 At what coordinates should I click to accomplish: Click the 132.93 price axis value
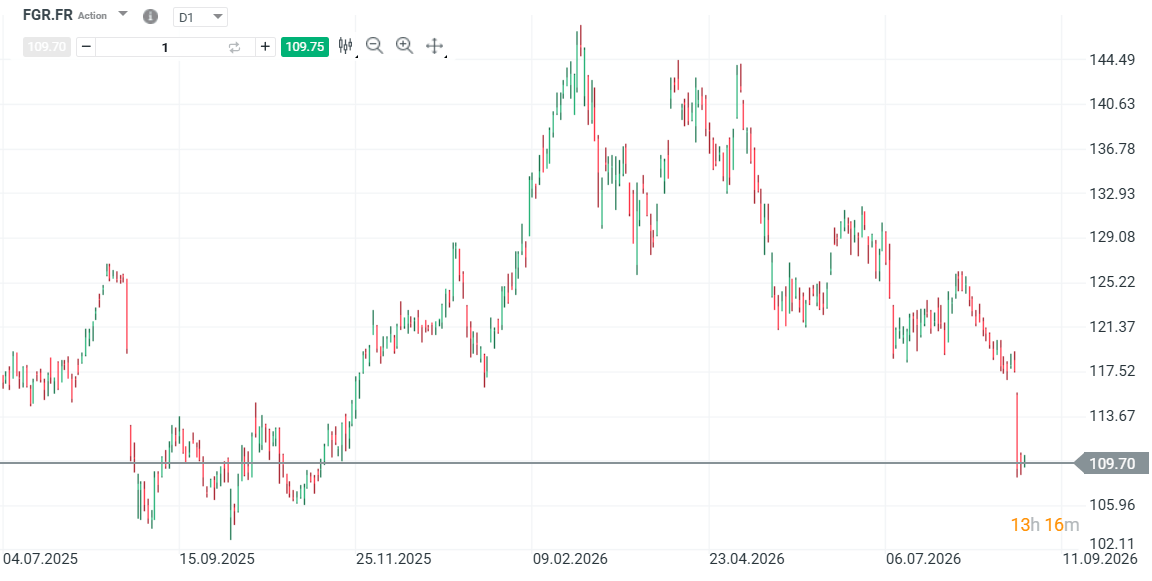tap(1112, 193)
